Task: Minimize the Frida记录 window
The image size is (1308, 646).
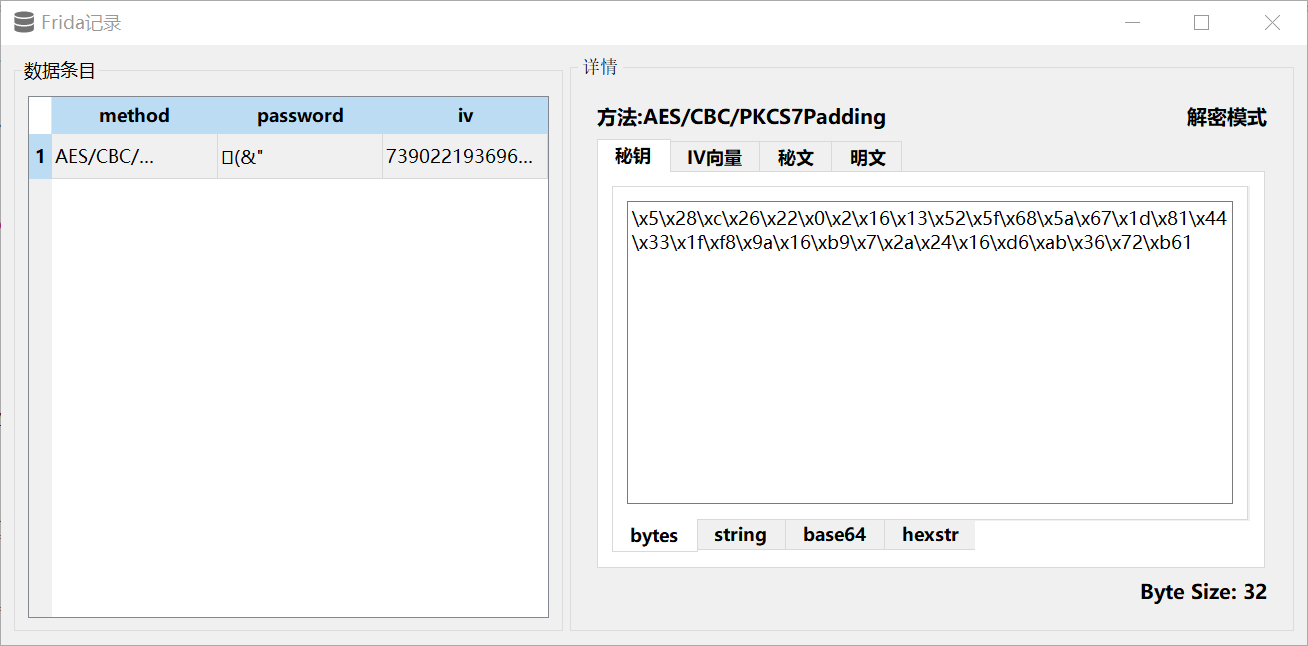Action: pyautogui.click(x=1131, y=22)
